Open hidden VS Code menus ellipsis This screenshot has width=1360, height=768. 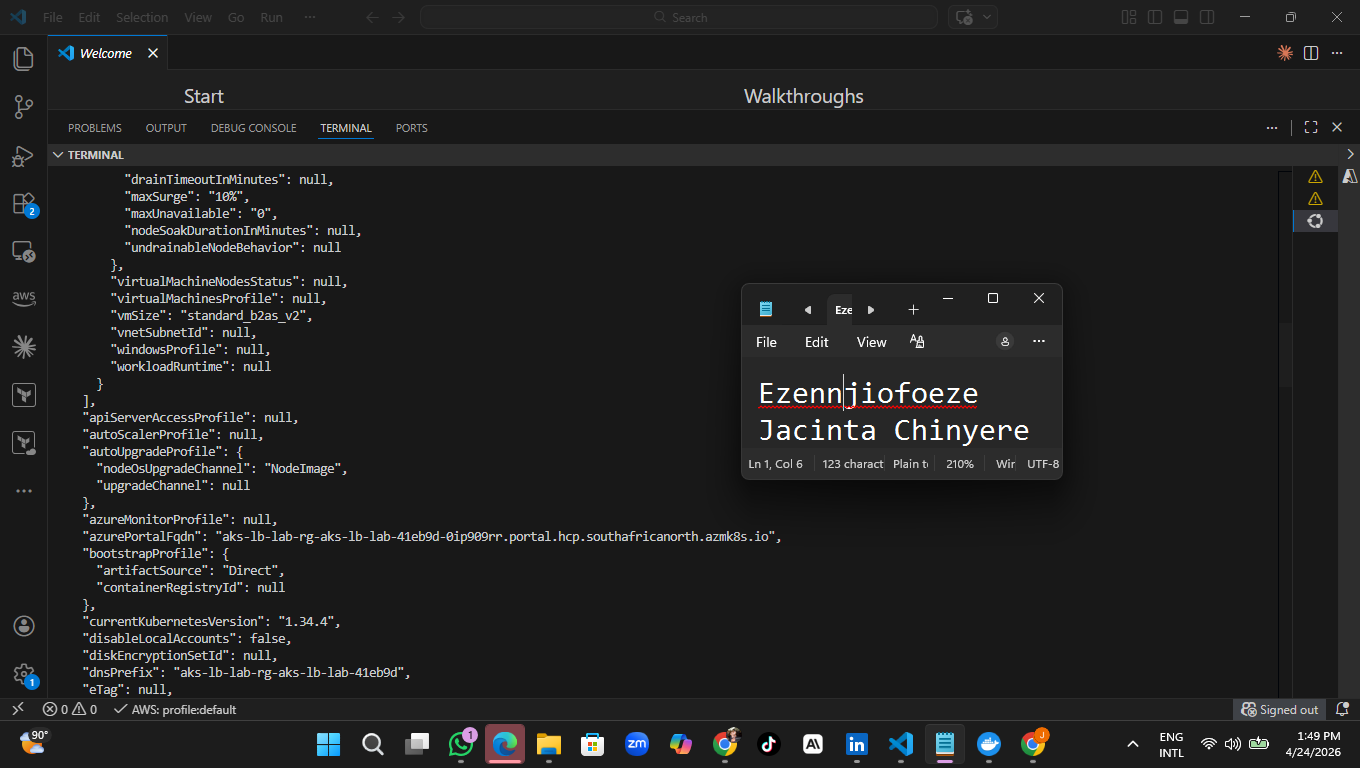click(310, 17)
